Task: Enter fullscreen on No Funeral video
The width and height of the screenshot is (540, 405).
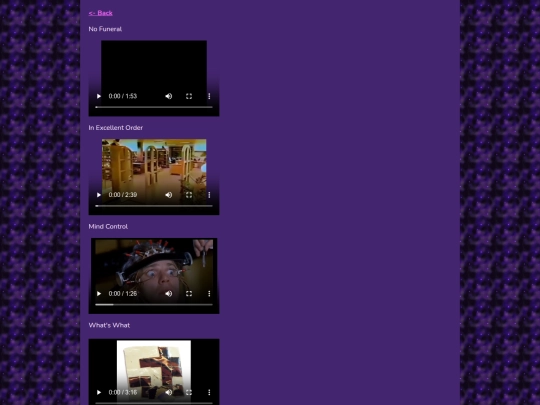Action: tap(189, 96)
